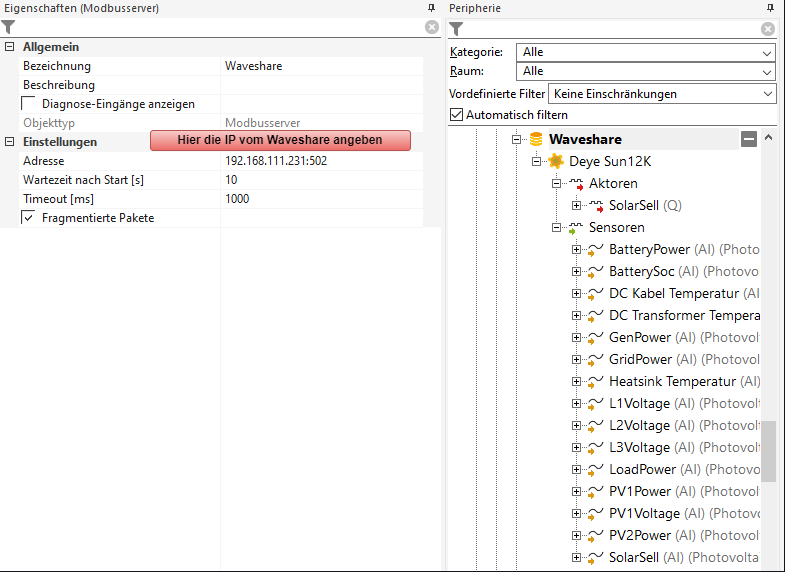Click the Adresse IP value field

pos(320,161)
